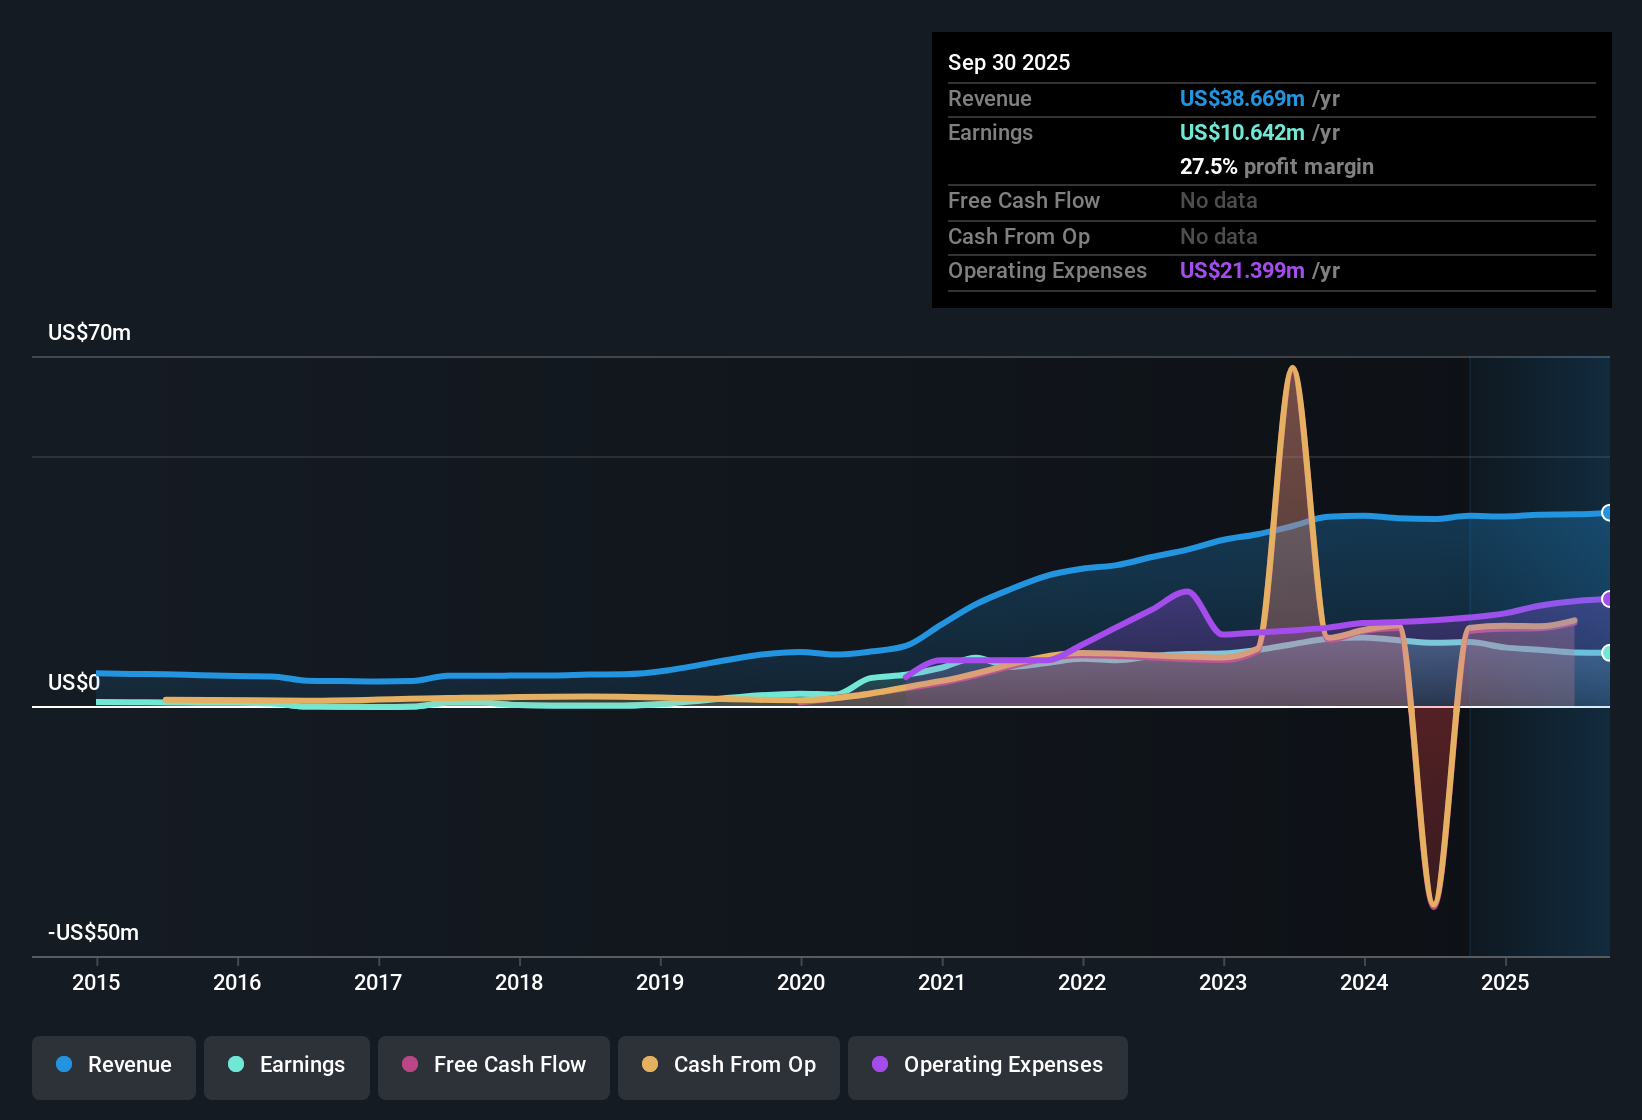
Task: Select the 2023 axis tick label
Action: (x=1223, y=982)
